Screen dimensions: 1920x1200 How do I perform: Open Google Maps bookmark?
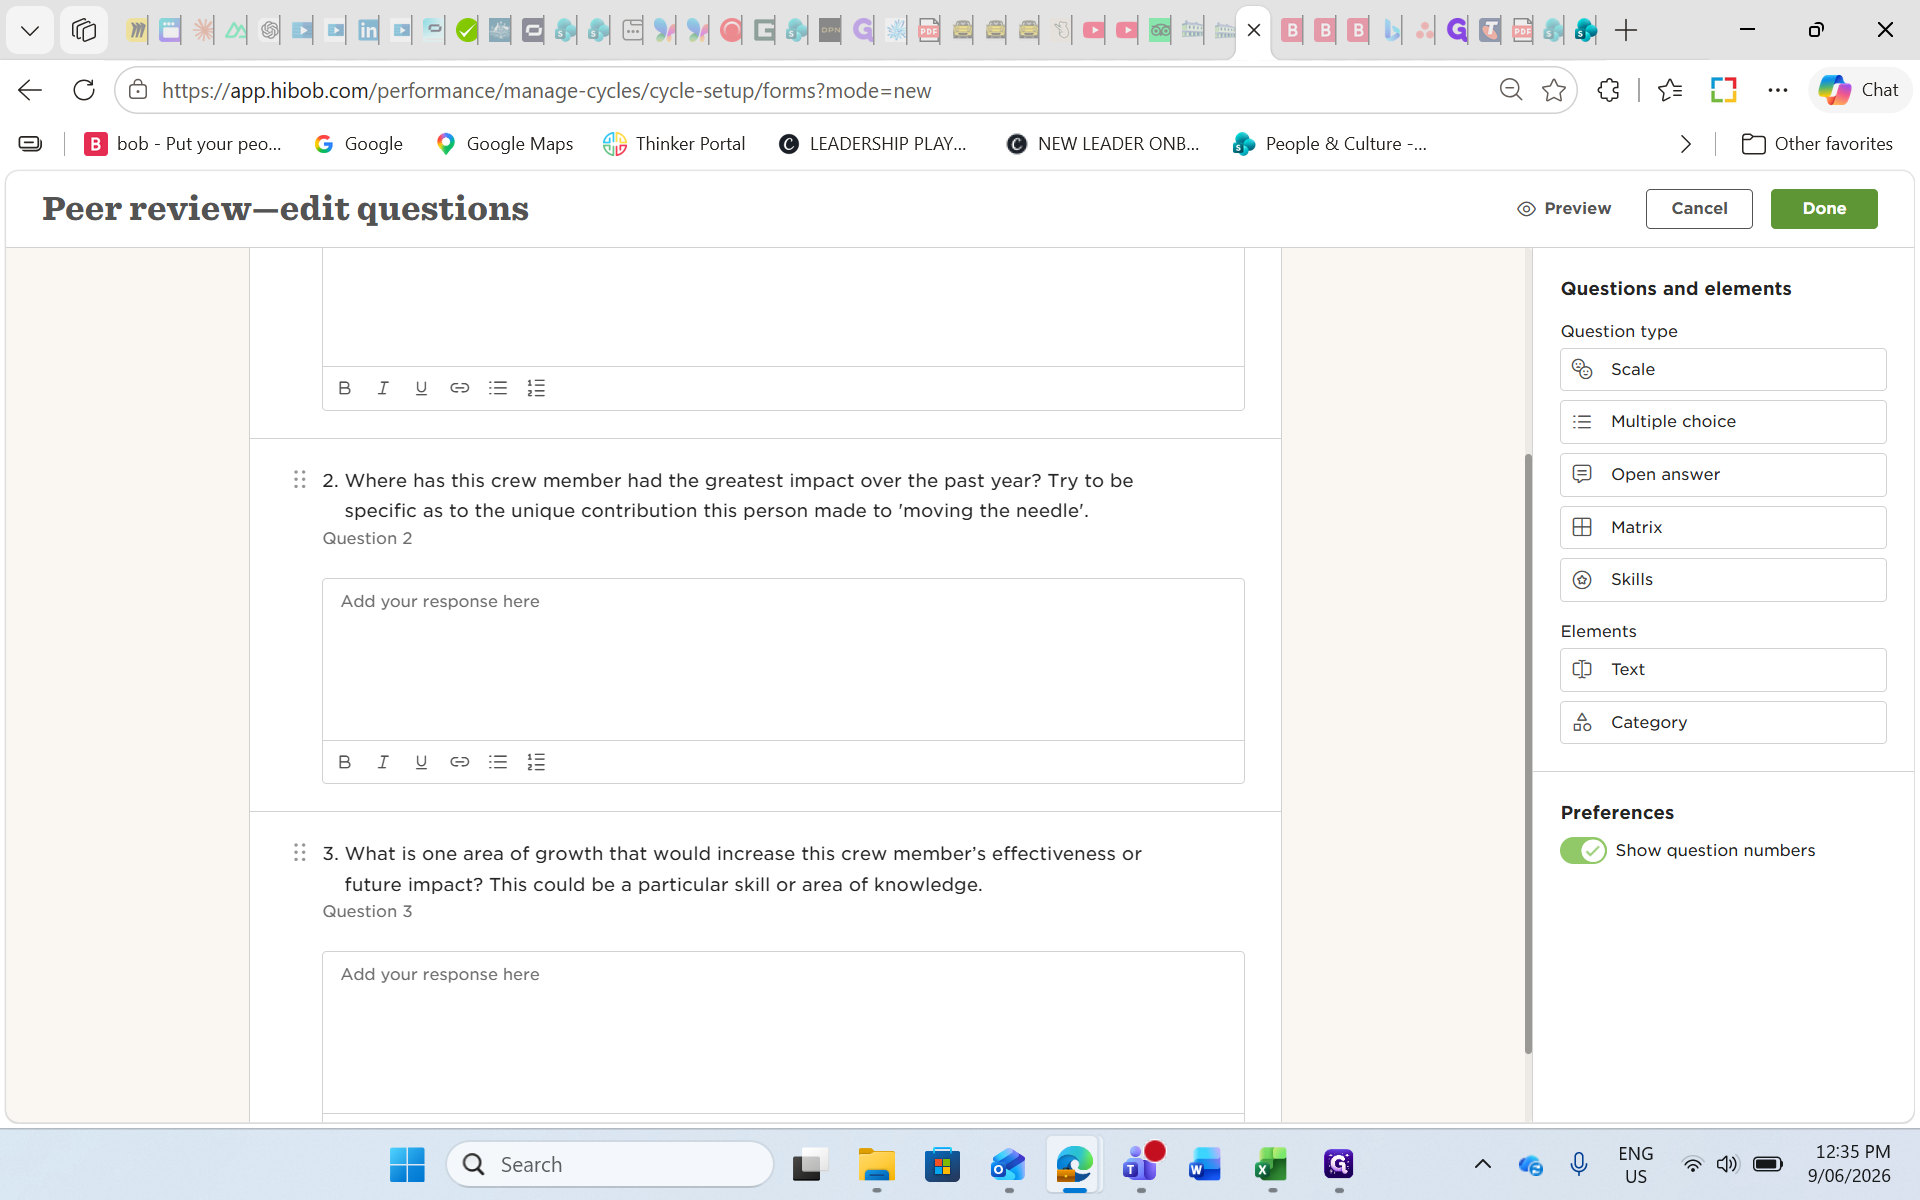pos(504,144)
